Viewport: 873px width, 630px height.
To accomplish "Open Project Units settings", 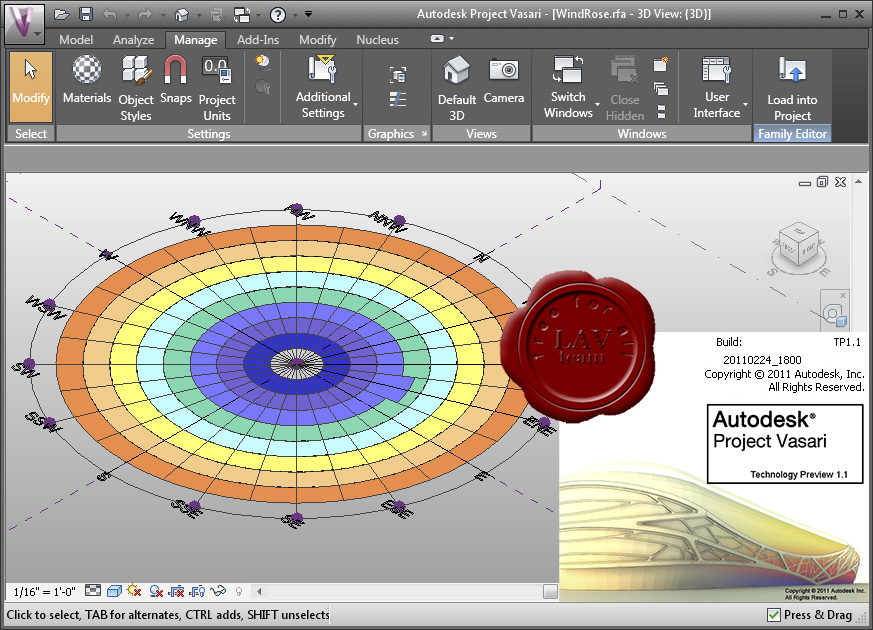I will click(217, 88).
